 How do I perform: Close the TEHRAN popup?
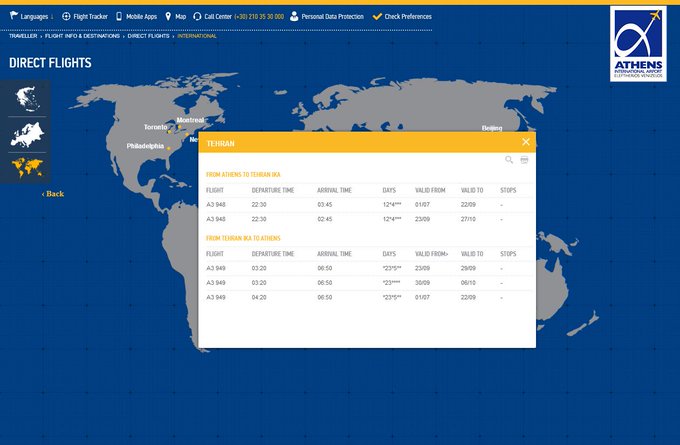pos(526,142)
